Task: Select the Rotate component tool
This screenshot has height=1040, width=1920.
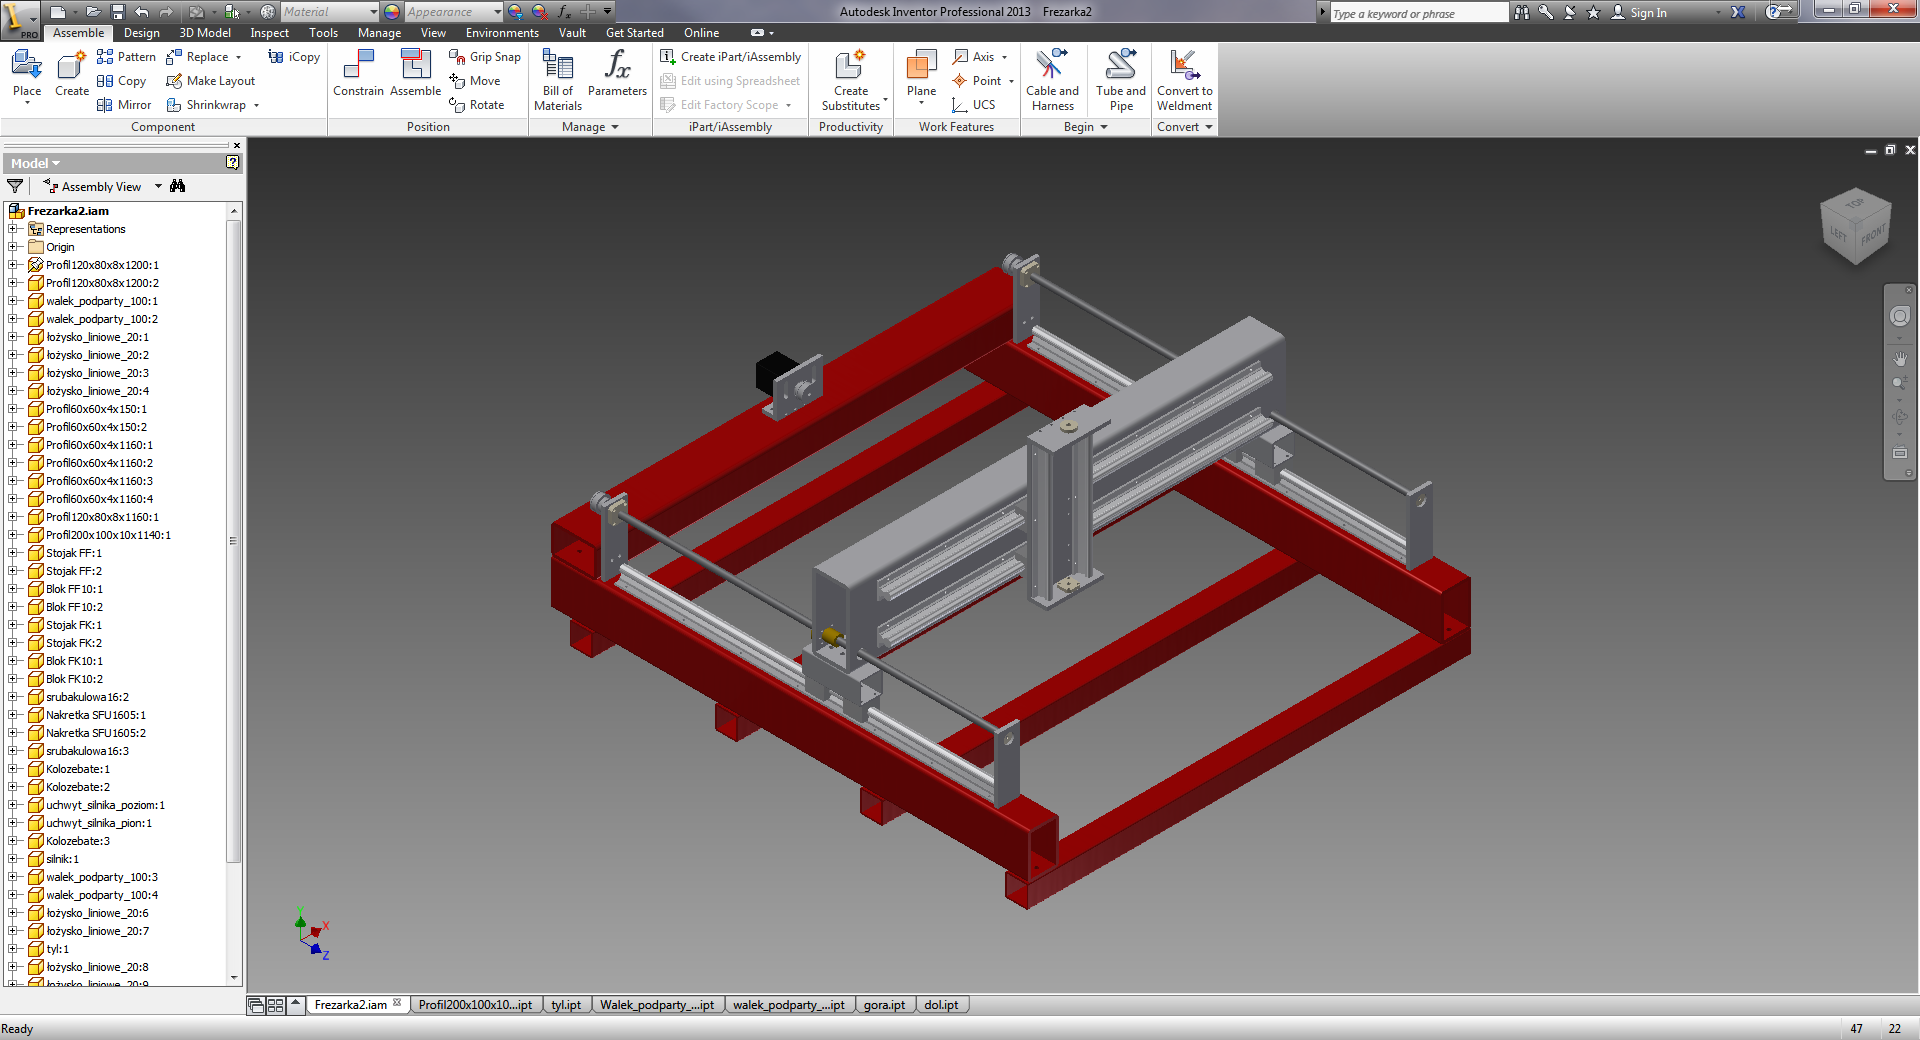Action: click(477, 105)
